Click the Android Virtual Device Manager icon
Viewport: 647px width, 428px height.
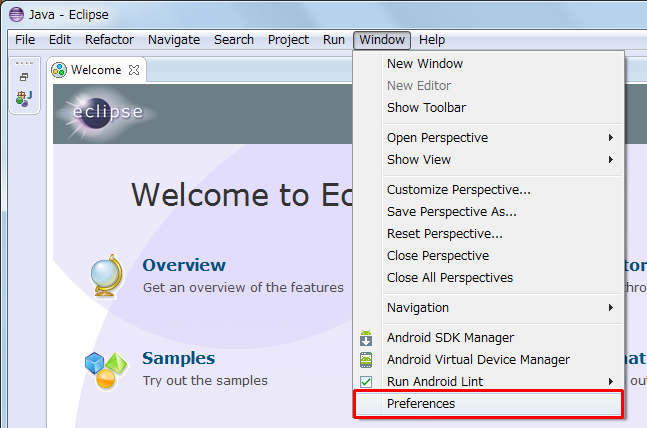(366, 360)
